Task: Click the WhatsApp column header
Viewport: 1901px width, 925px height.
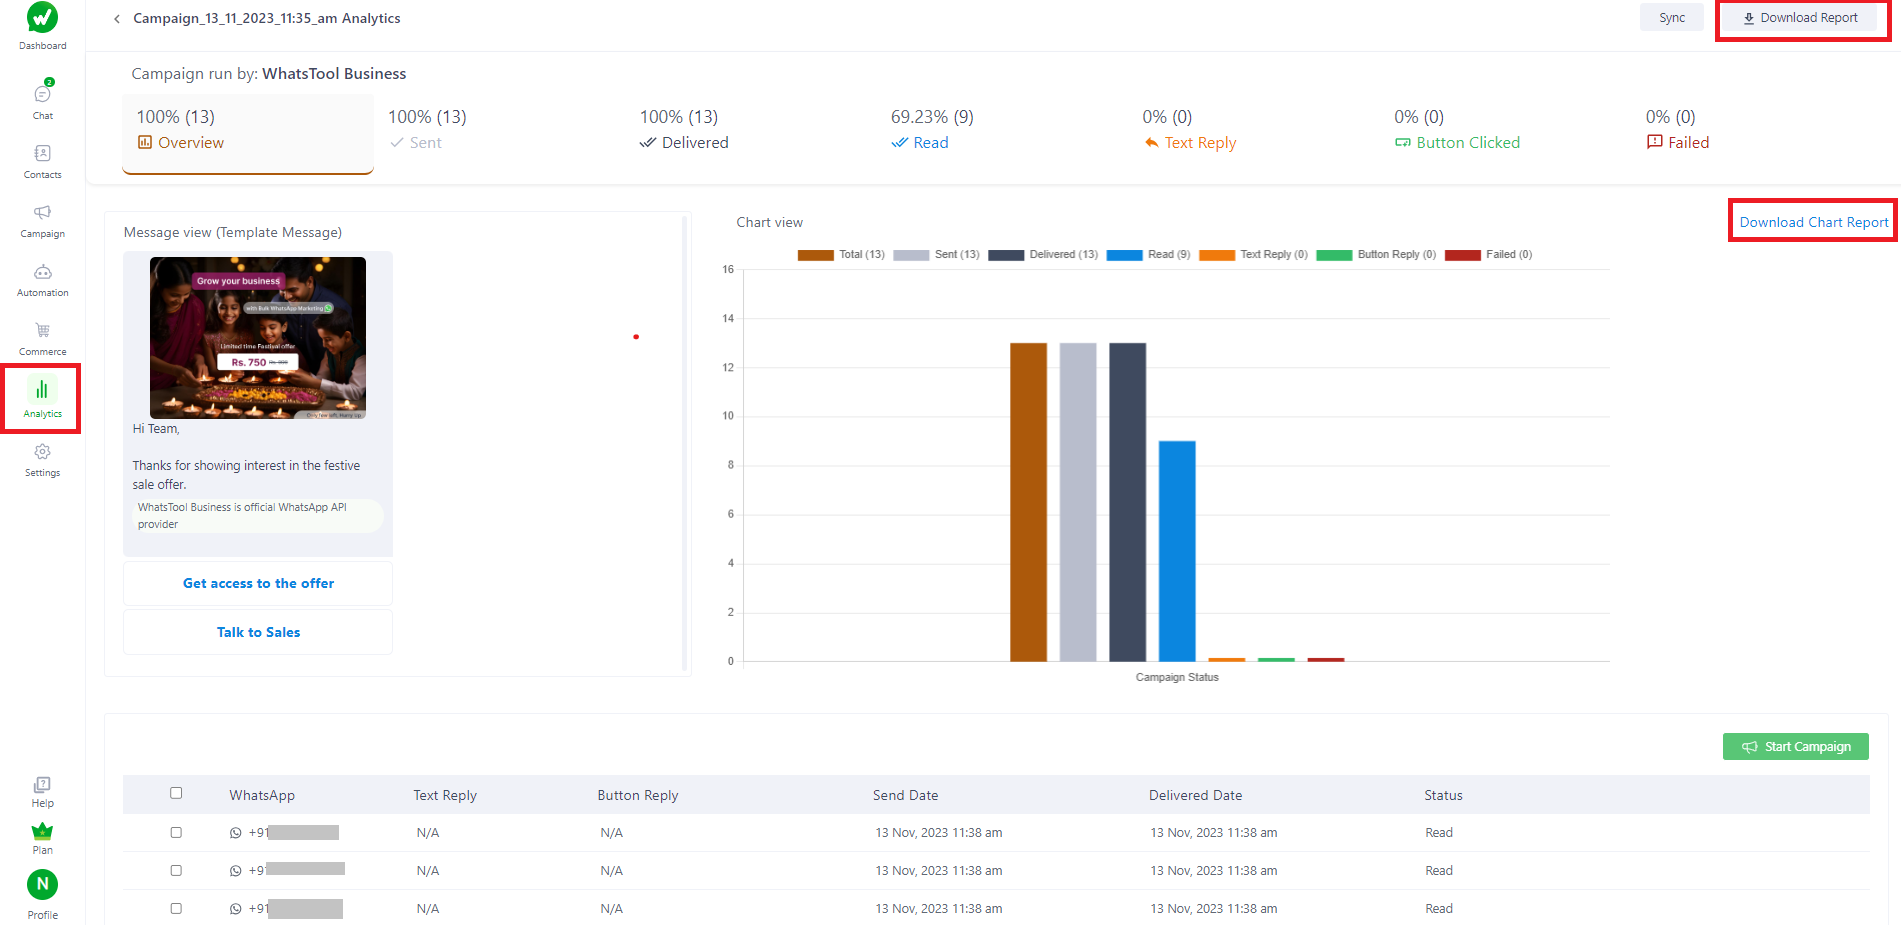Action: [262, 795]
